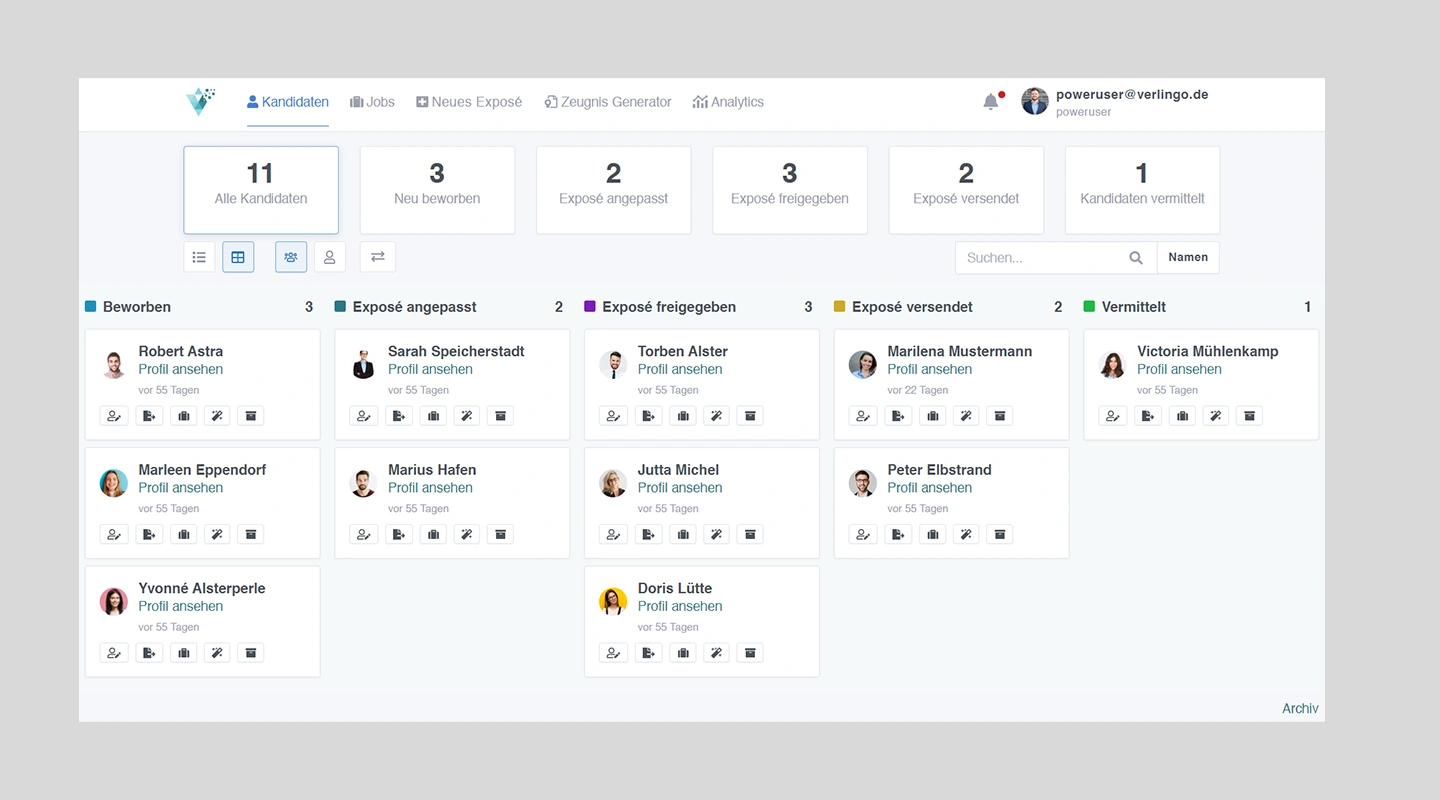Click the archive box icon on Jutta Michel's card
The width and height of the screenshot is (1440, 800).
coord(750,534)
